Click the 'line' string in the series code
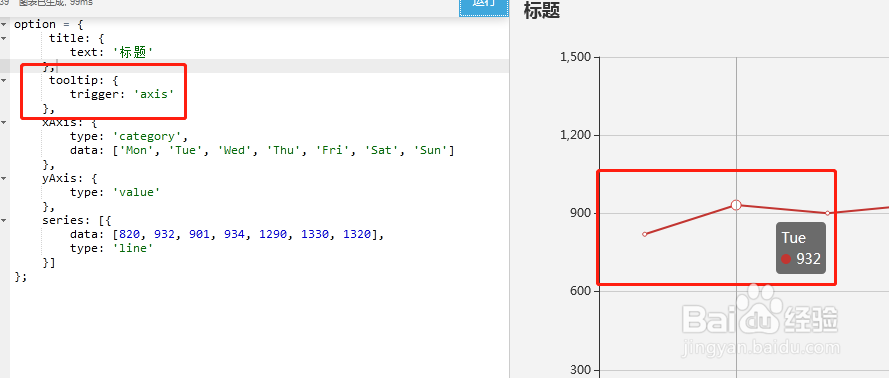The width and height of the screenshot is (889, 378). 133,249
